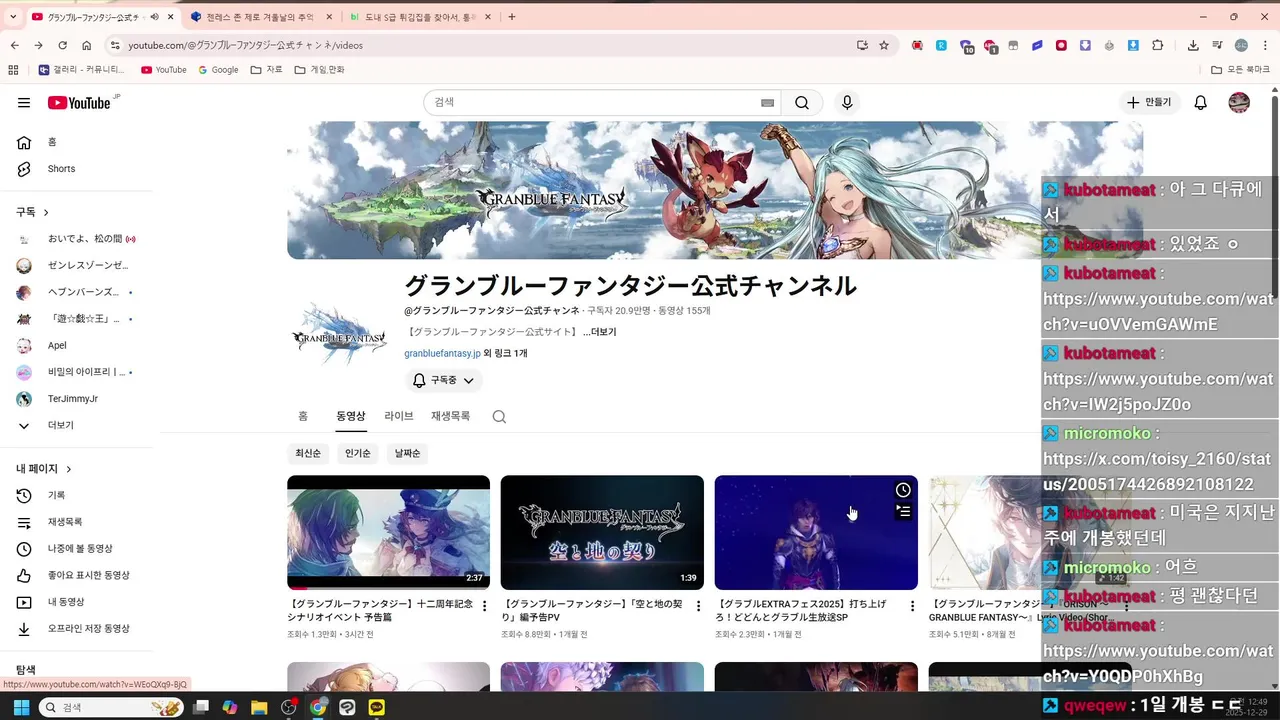
Task: Expand the 내 페이지 section
Action: click(44, 469)
